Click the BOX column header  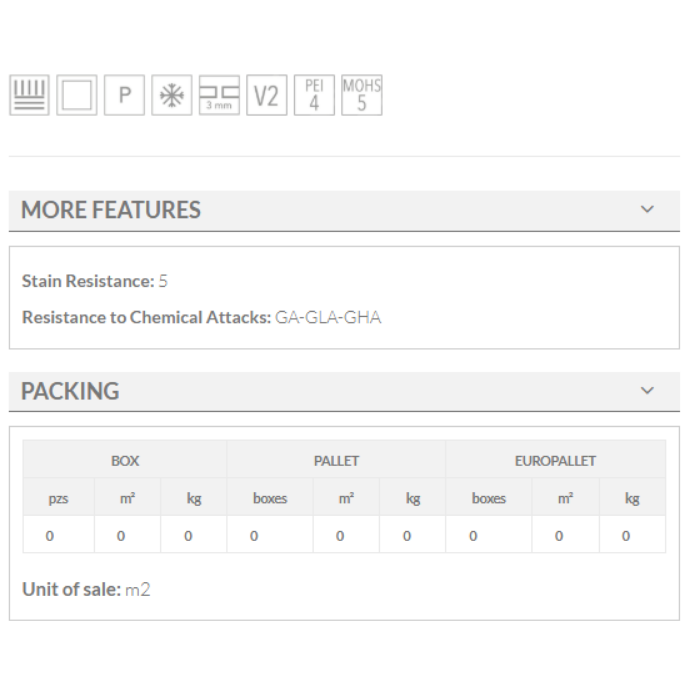tap(125, 461)
